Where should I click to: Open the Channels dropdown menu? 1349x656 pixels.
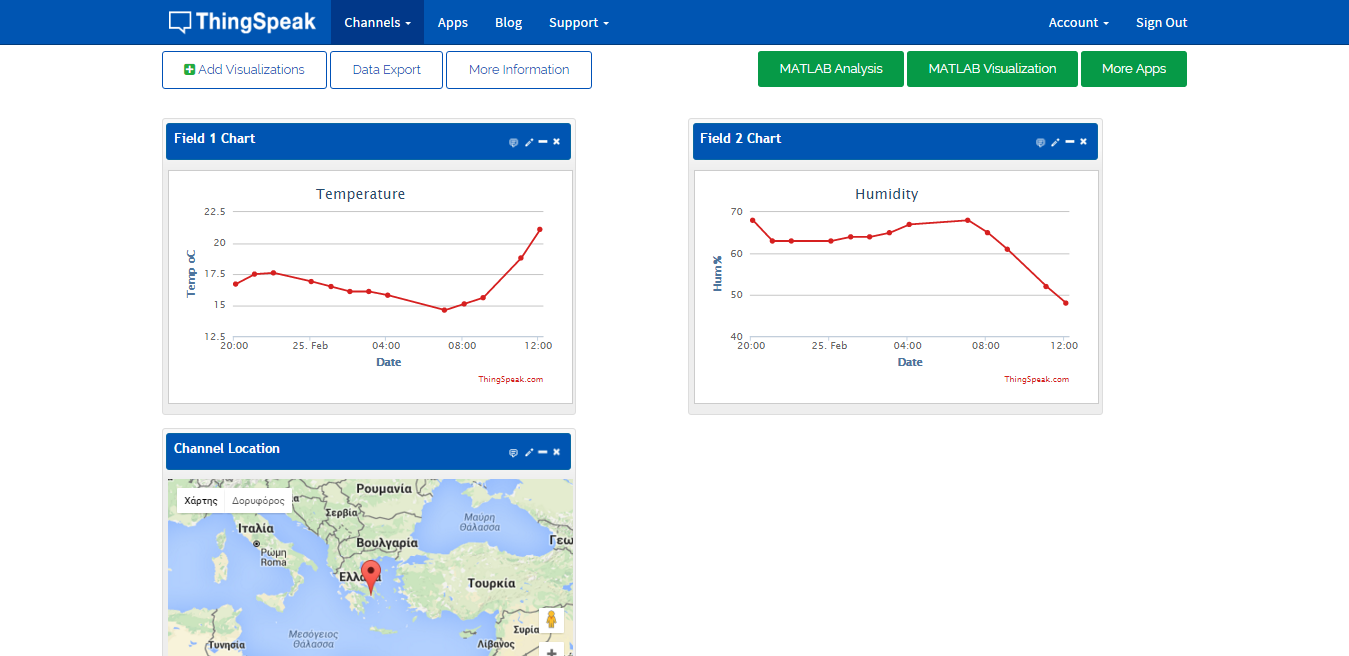377,22
